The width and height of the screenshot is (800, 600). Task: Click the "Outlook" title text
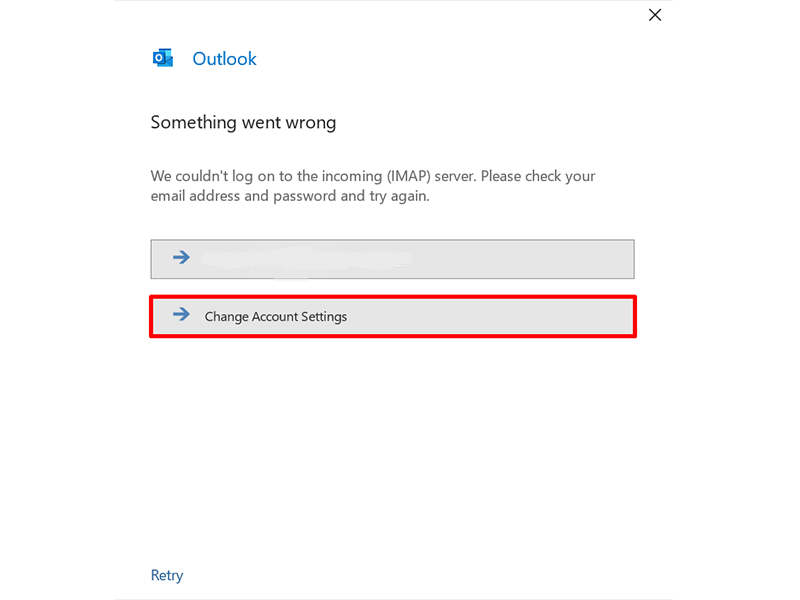224,59
